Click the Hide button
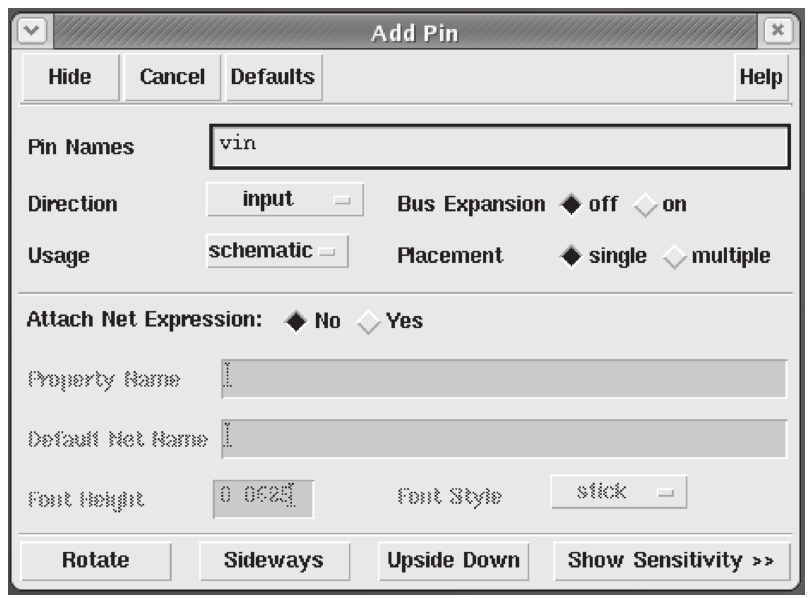Image resolution: width=809 pixels, height=598 pixels. (x=69, y=77)
